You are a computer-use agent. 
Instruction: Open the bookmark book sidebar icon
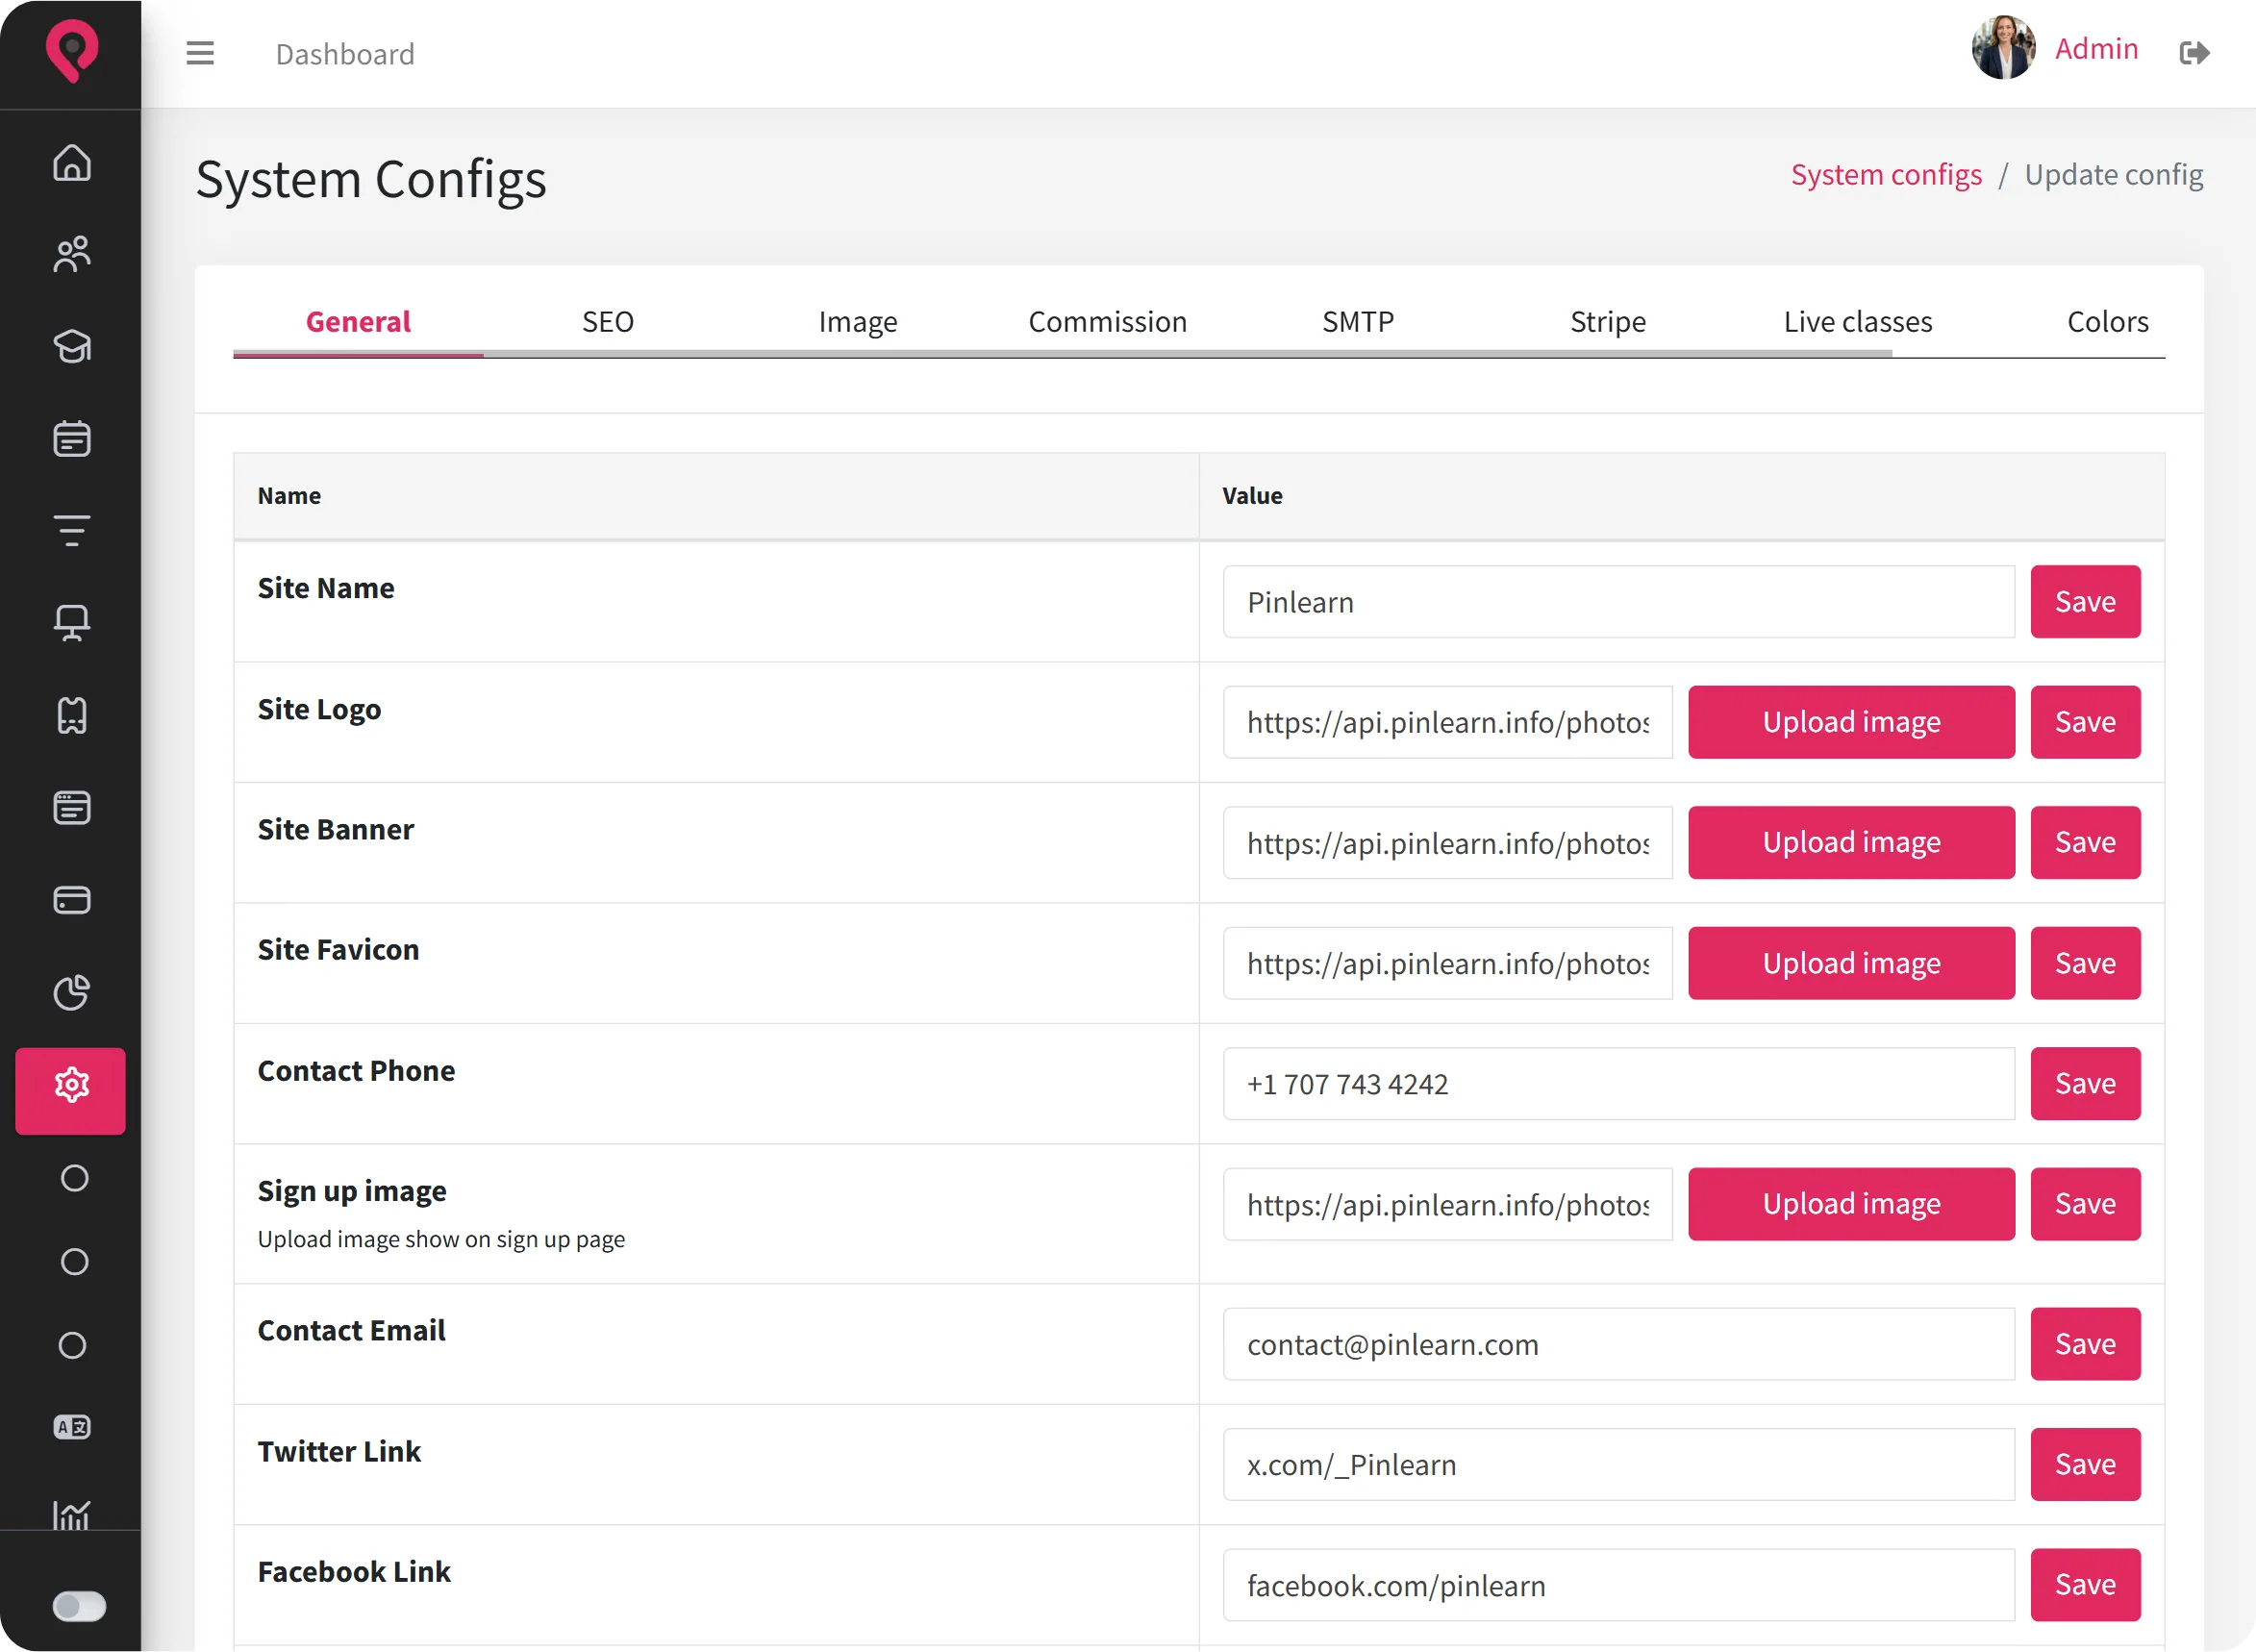(x=72, y=715)
